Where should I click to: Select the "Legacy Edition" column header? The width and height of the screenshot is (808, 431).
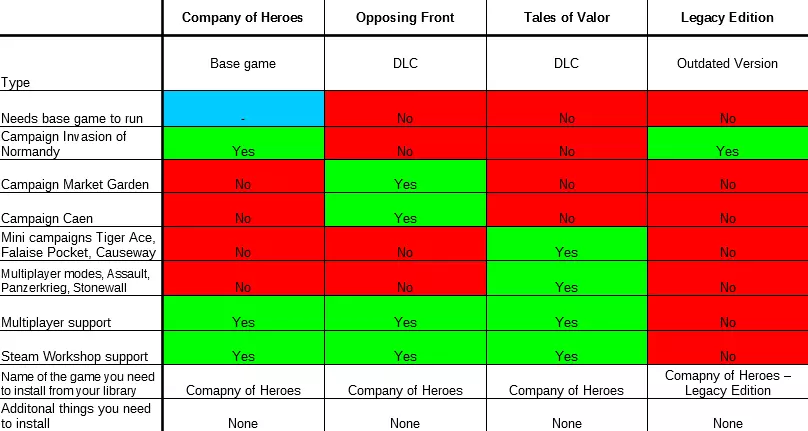tap(727, 17)
